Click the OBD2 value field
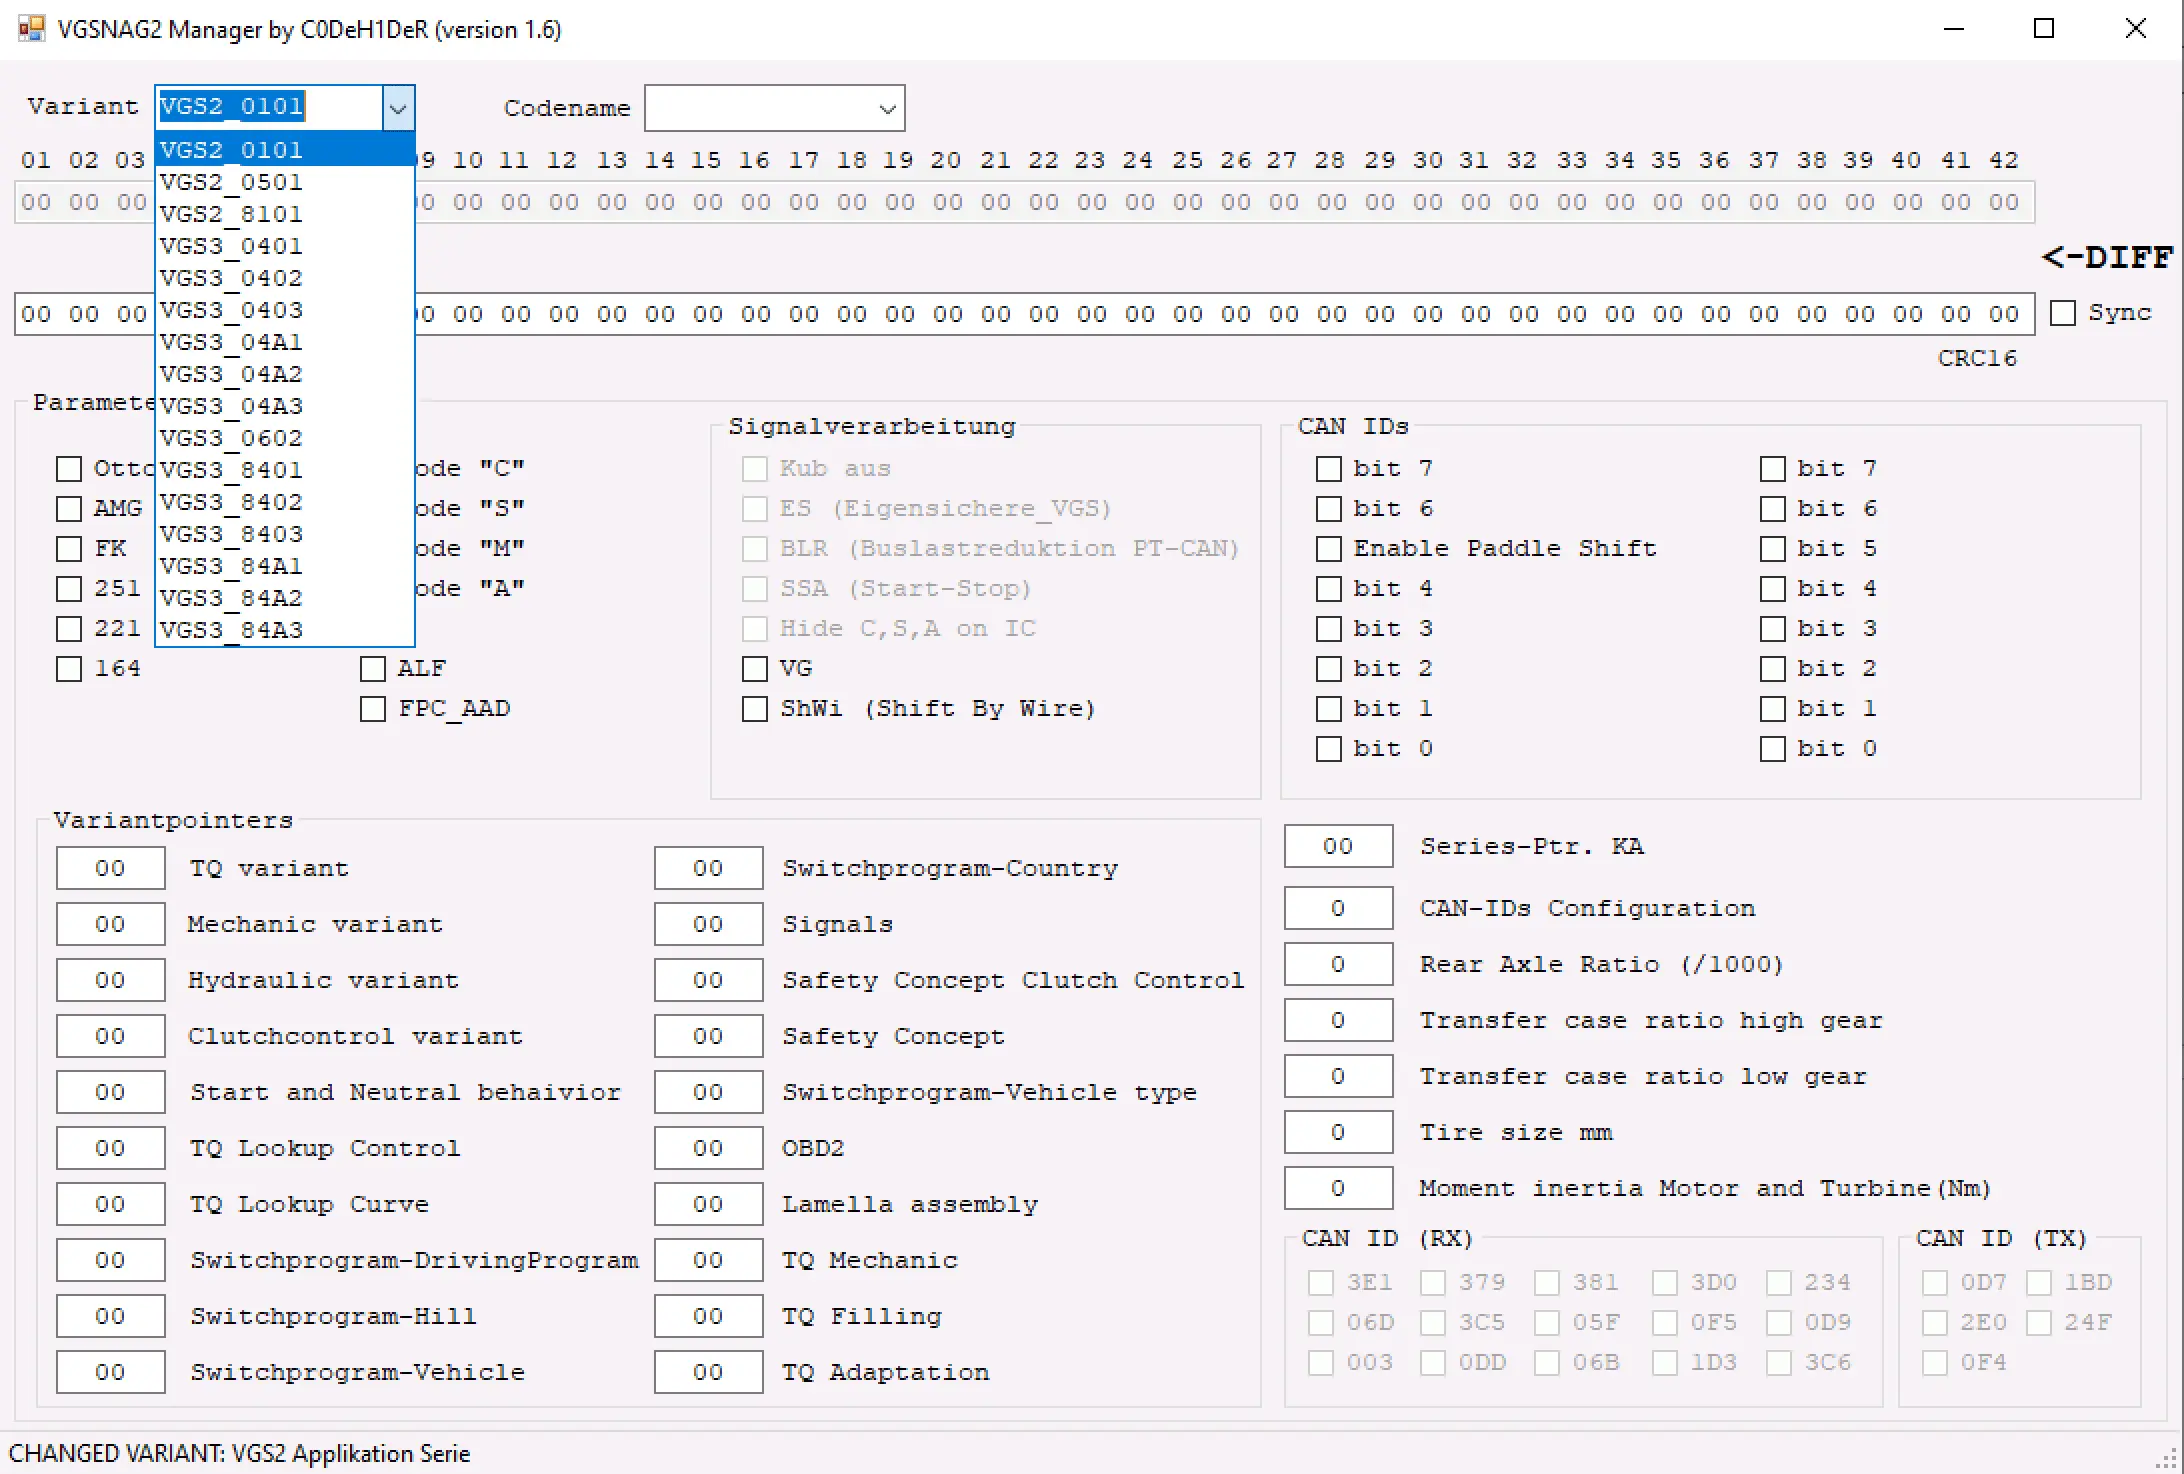 point(708,1148)
